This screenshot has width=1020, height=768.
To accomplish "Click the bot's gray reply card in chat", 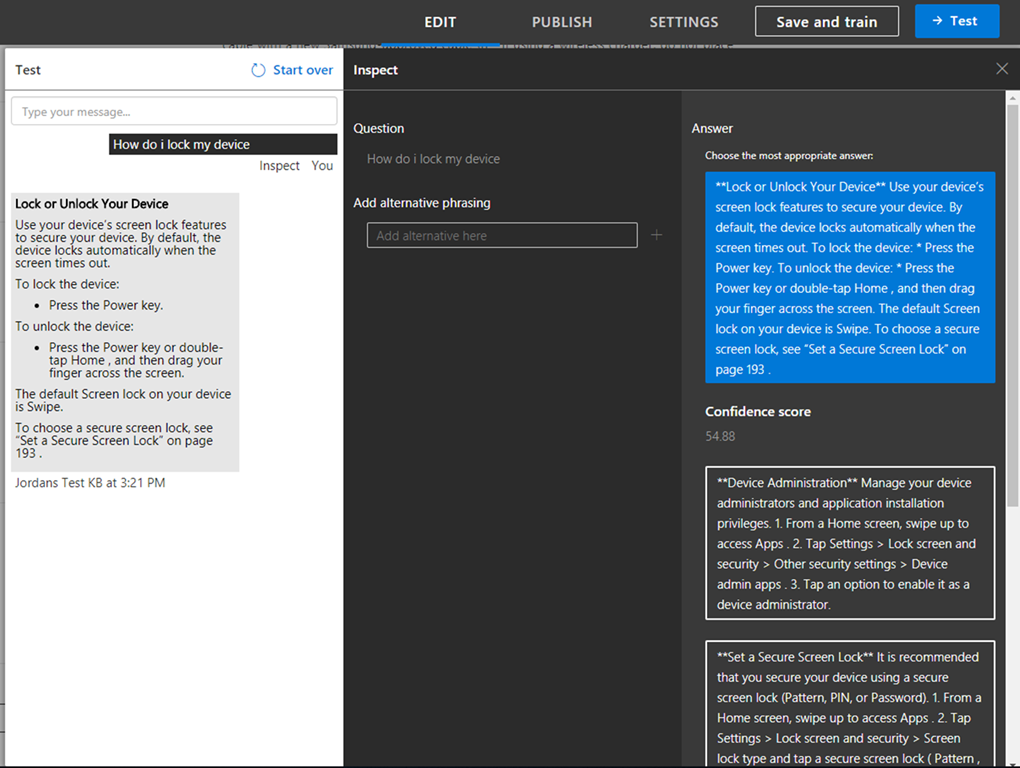I will [125, 332].
